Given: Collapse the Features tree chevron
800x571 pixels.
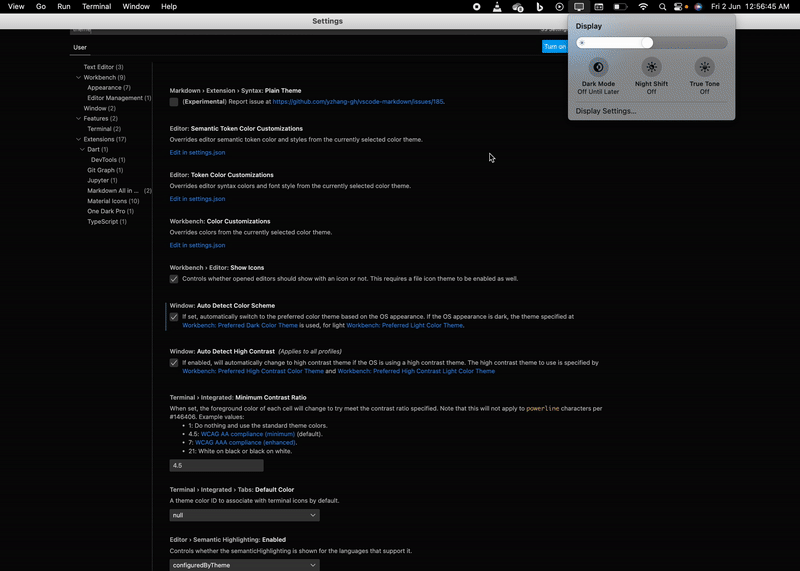Looking at the screenshot, I should (x=79, y=118).
